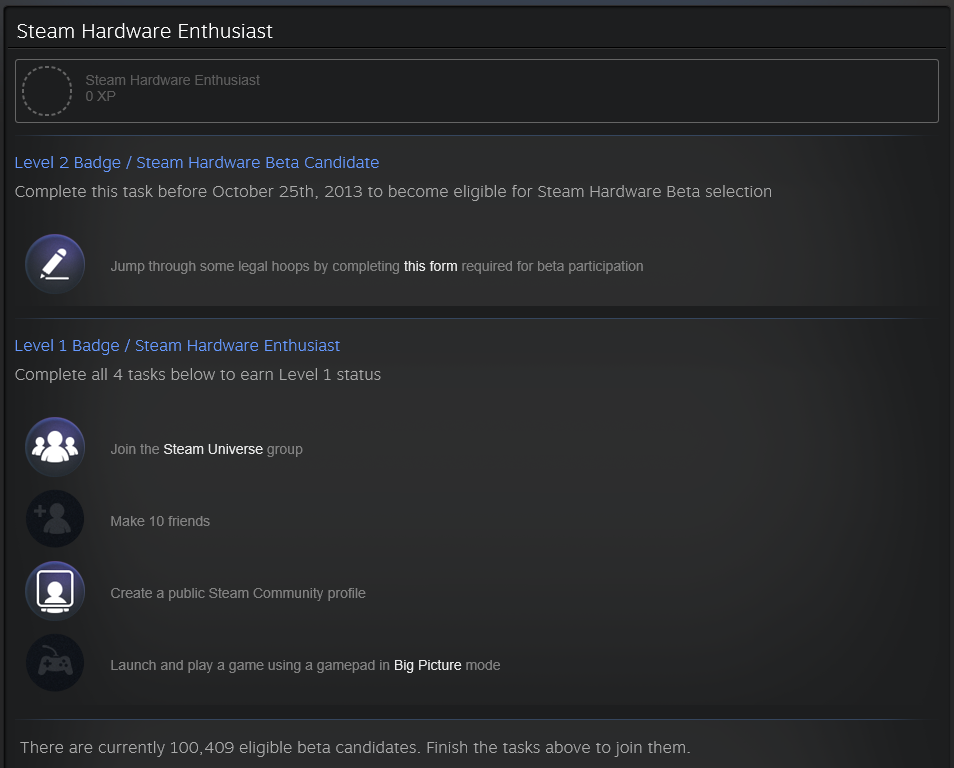Click Level 1 Badge / Steam Hardware Enthusiast heading

[x=177, y=346]
